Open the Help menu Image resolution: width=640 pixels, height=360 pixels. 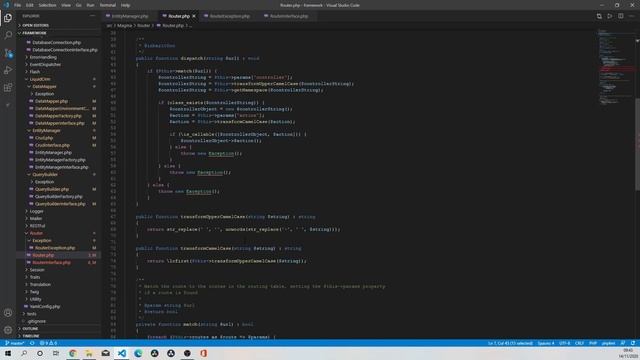(x=125, y=5)
